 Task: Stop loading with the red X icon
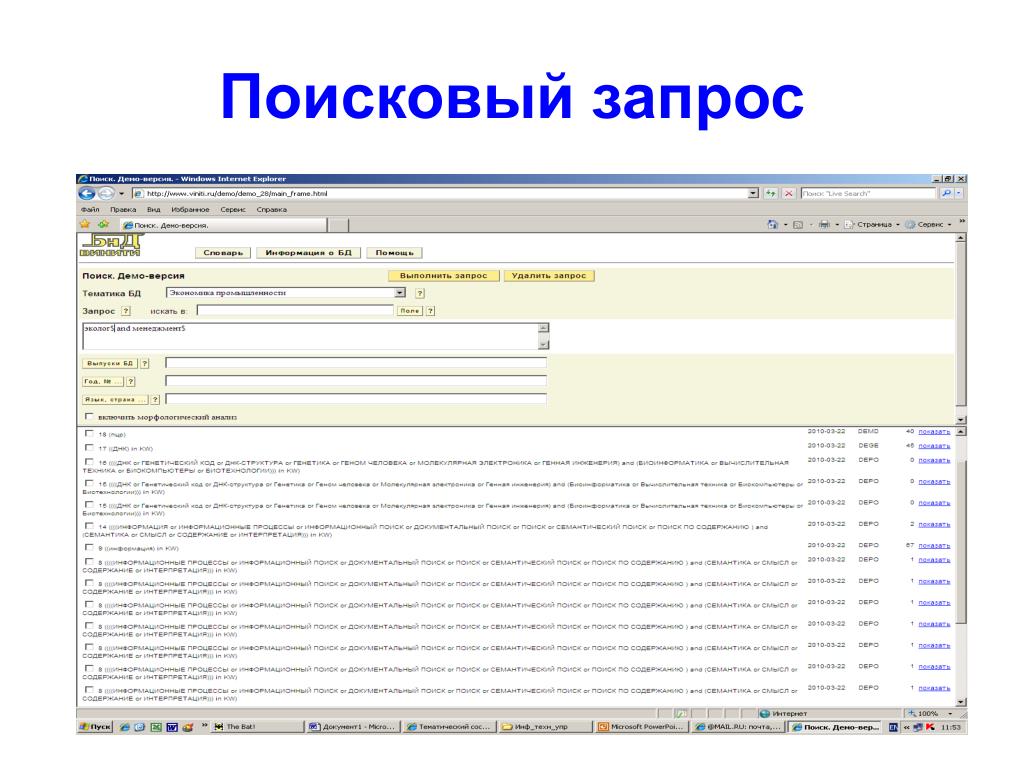(789, 193)
